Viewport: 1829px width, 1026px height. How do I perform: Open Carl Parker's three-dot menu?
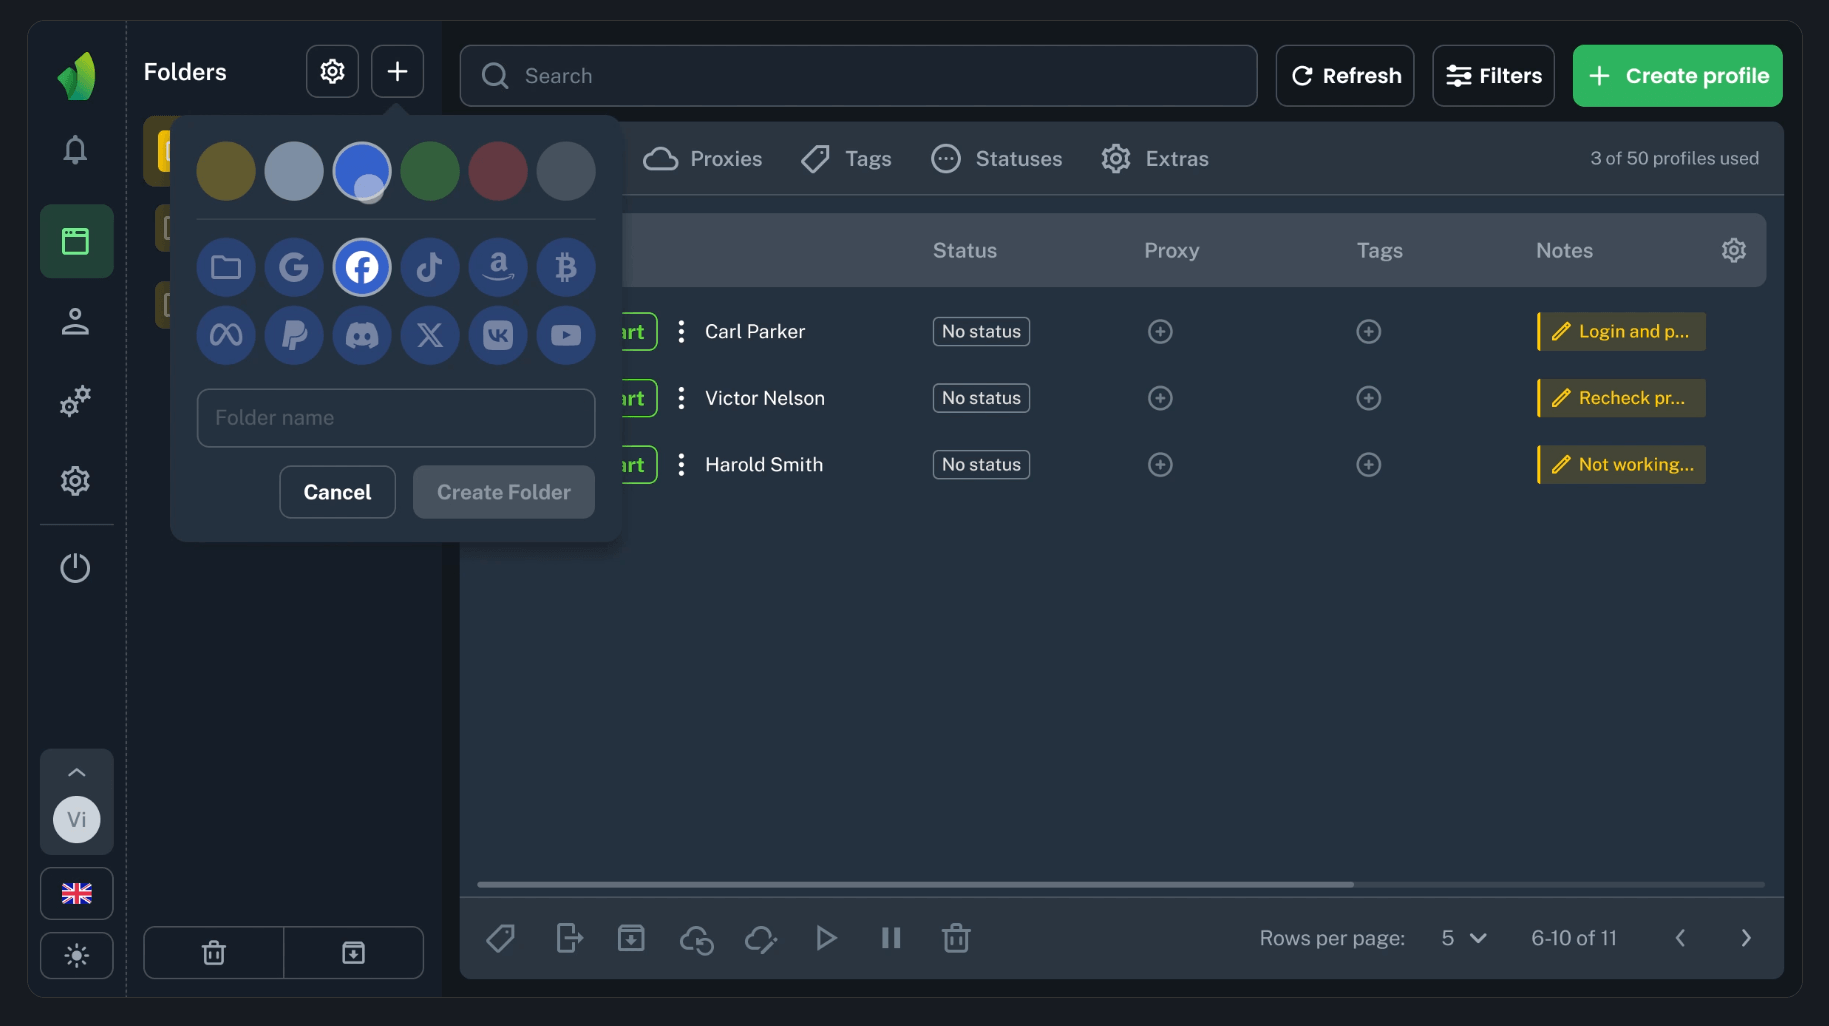(x=681, y=332)
